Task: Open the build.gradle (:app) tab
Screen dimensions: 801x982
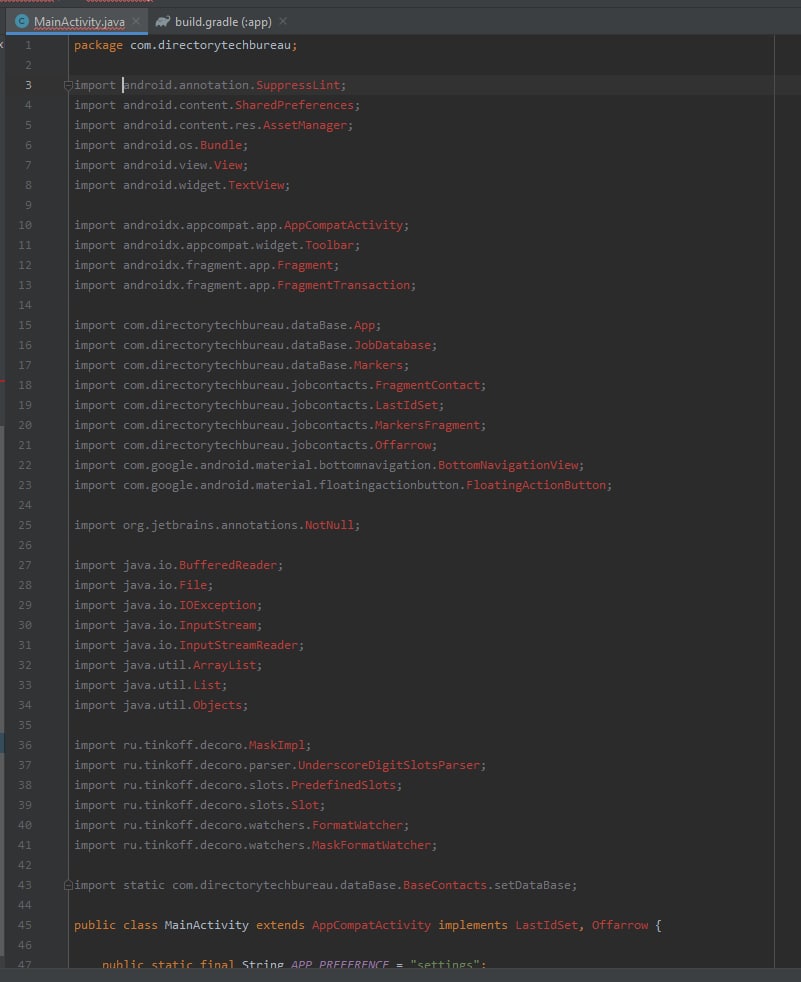Action: point(223,22)
